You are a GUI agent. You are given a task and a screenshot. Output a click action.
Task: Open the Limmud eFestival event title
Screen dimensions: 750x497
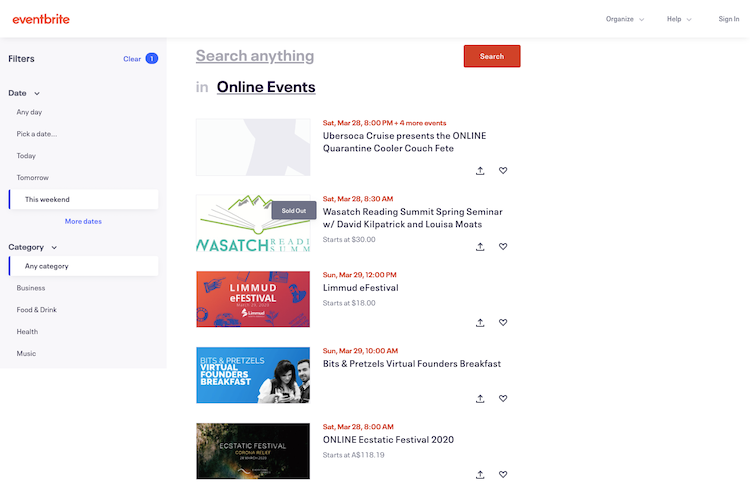[360, 288]
